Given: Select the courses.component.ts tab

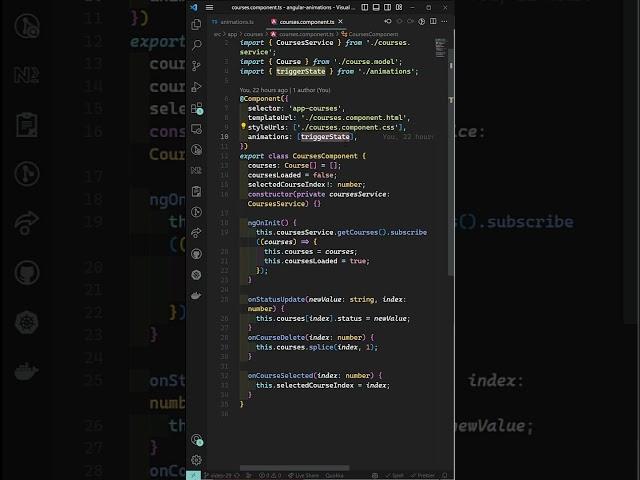Looking at the screenshot, I should click(306, 22).
